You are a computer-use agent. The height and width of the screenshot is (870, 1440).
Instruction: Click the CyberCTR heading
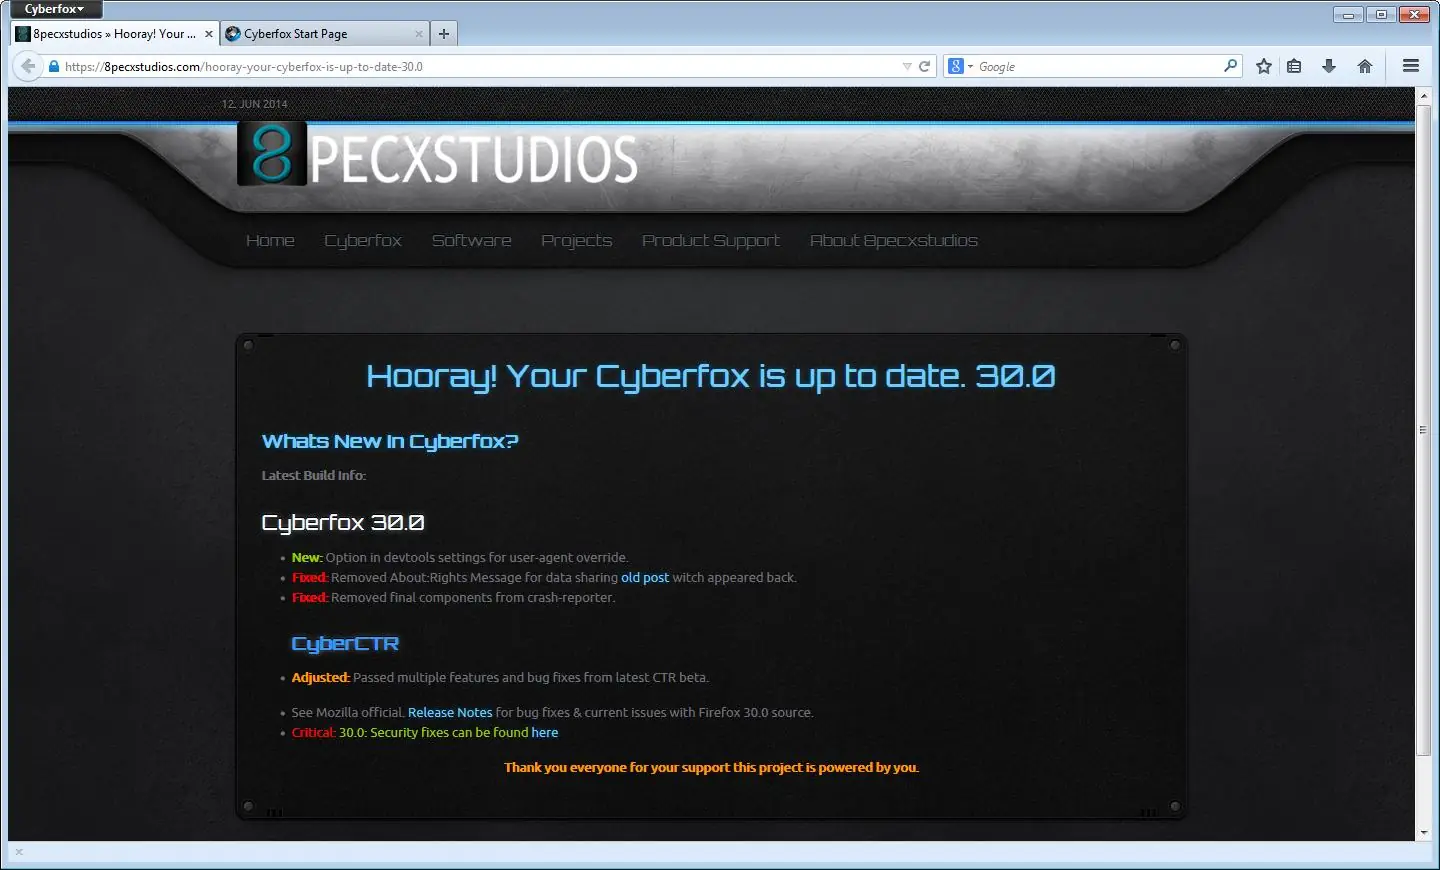click(345, 644)
